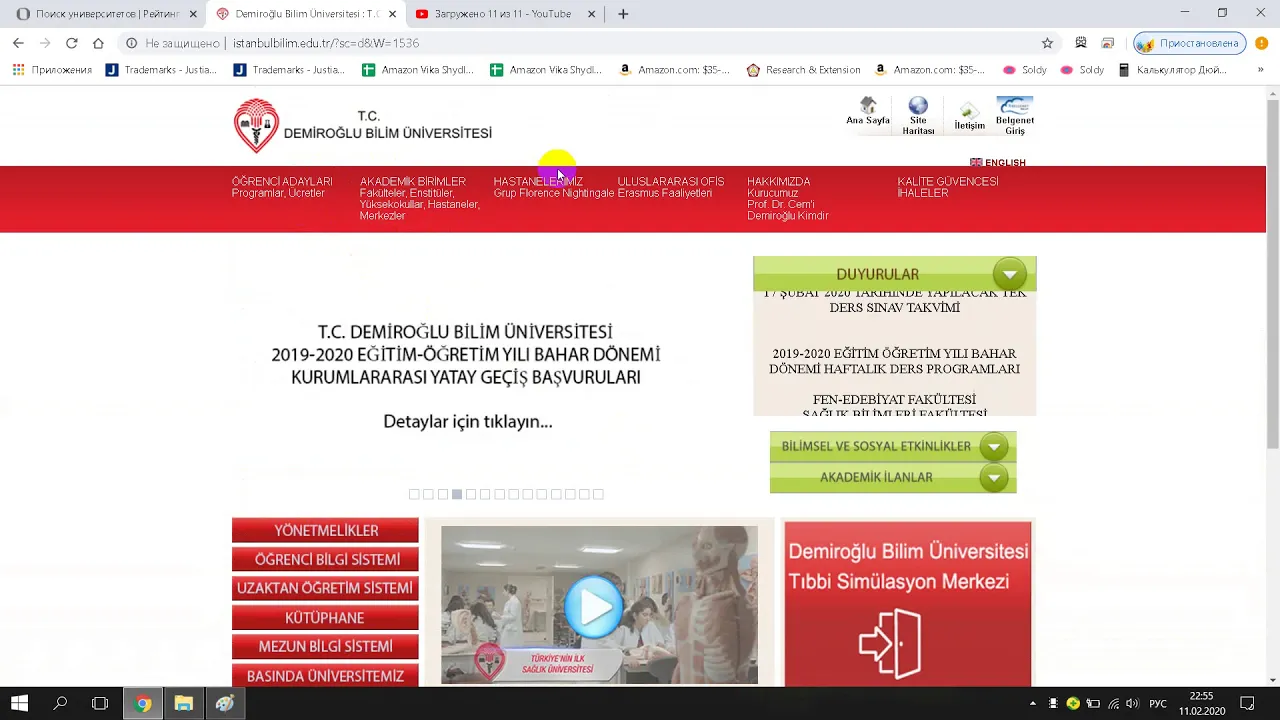Screen dimensions: 1280x720
Task: Bookmark this page with star icon
Action: tap(1047, 43)
